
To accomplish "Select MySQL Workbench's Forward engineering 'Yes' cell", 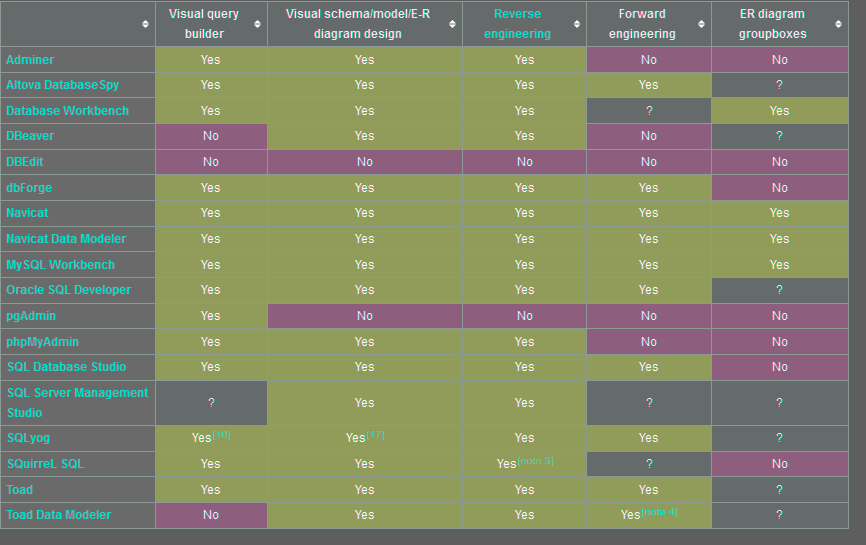I will 649,264.
